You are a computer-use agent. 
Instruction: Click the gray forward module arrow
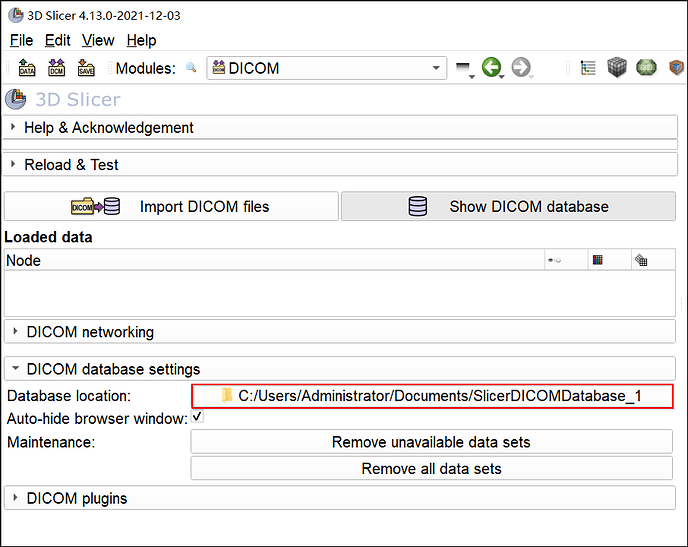[521, 68]
